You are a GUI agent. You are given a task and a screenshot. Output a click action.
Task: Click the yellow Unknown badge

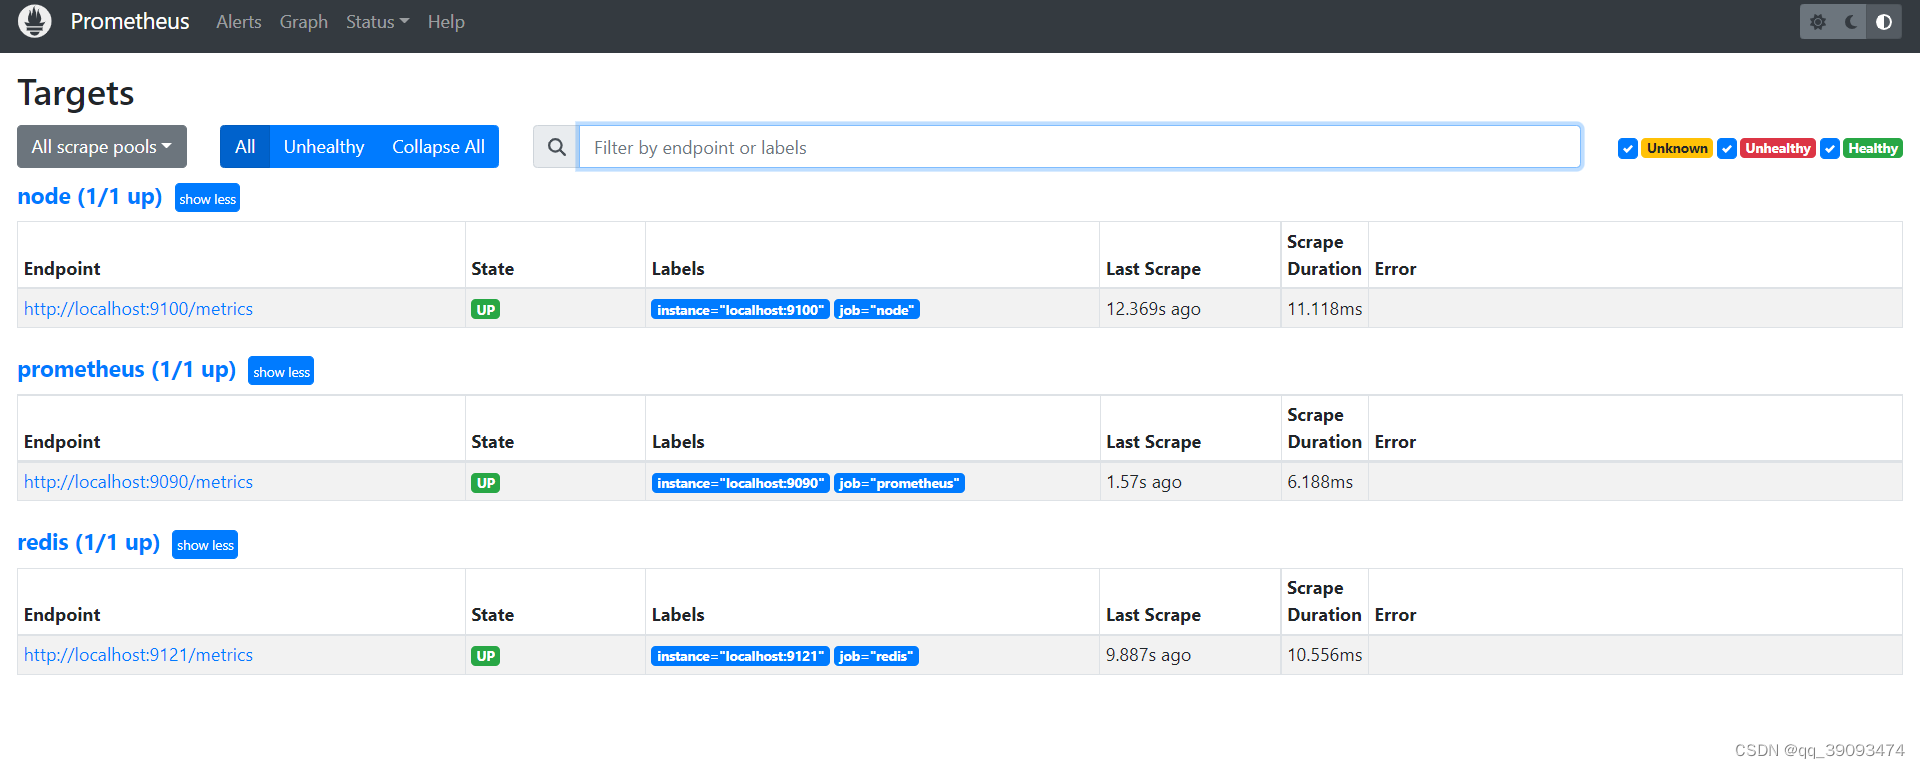1677,148
